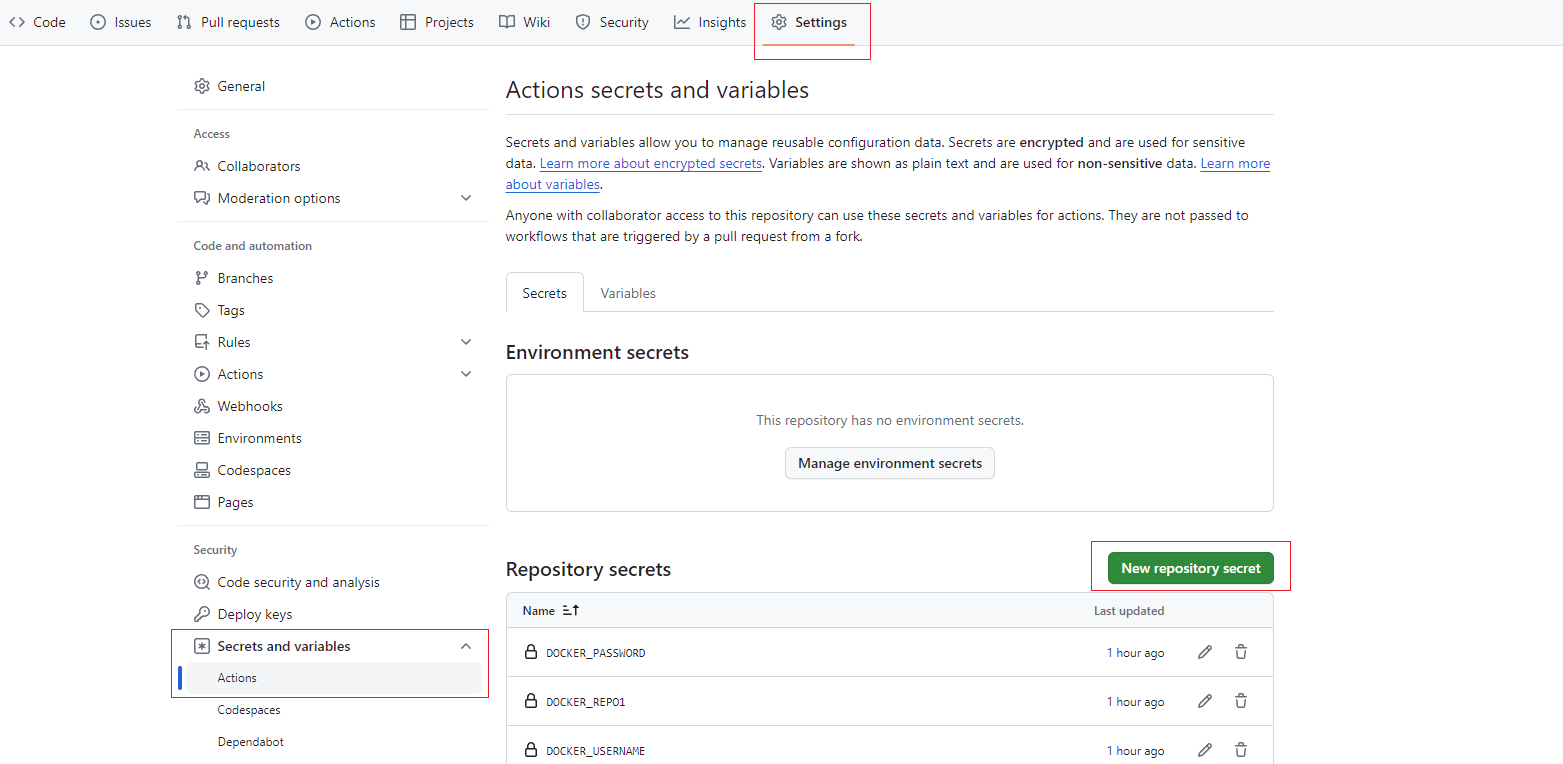This screenshot has width=1563, height=764.
Task: Click the Security shield icon in top bar
Action: click(583, 22)
